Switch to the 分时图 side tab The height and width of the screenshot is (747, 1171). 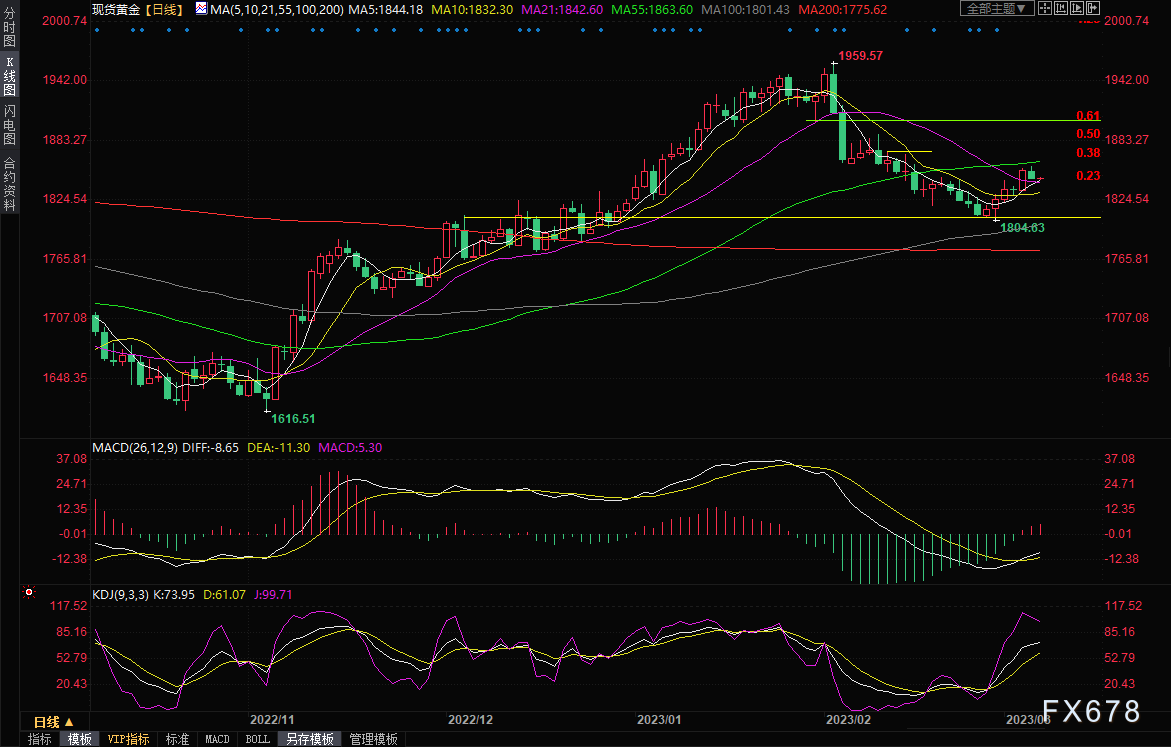(x=9, y=26)
